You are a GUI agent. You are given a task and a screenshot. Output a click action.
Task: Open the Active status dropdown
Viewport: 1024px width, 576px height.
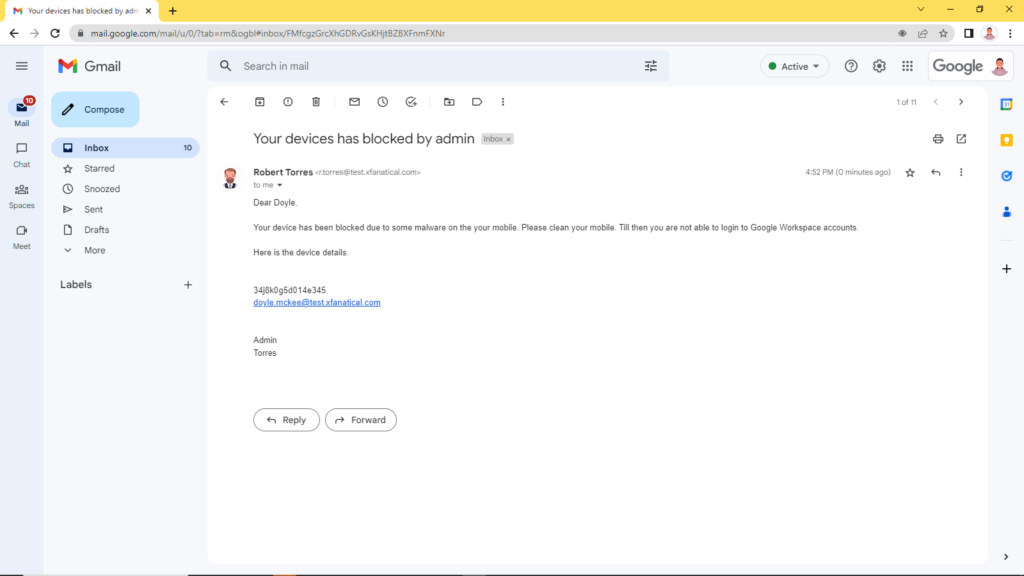coord(794,65)
